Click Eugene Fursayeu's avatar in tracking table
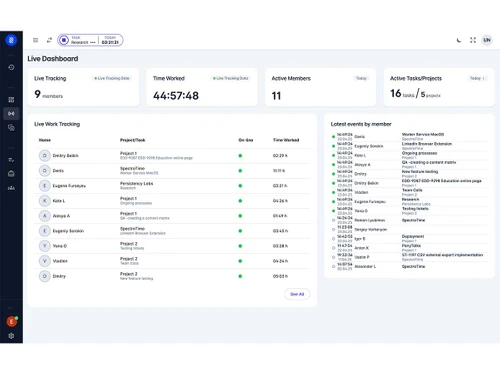Screen dimensions: 500x375 [x=45, y=186]
